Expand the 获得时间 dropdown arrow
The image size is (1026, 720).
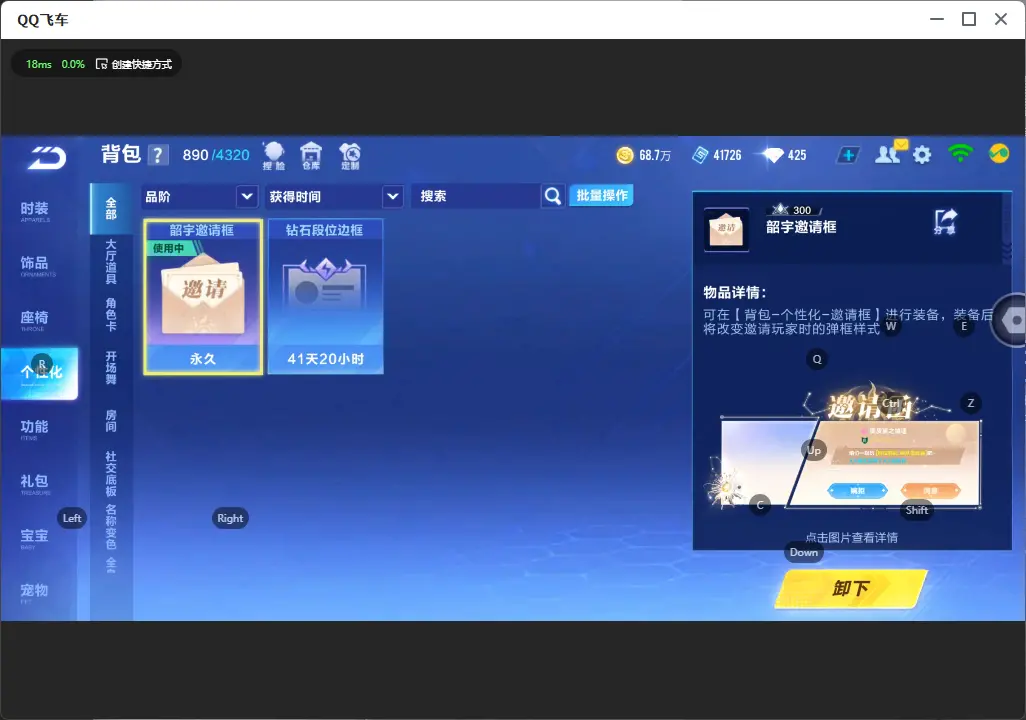pyautogui.click(x=393, y=196)
